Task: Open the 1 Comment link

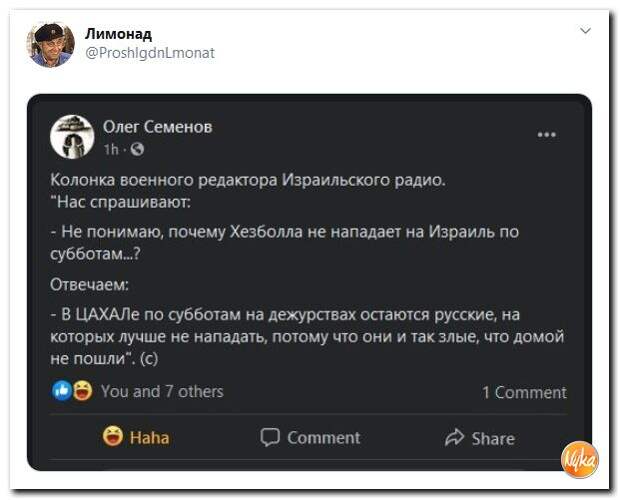Action: click(524, 392)
